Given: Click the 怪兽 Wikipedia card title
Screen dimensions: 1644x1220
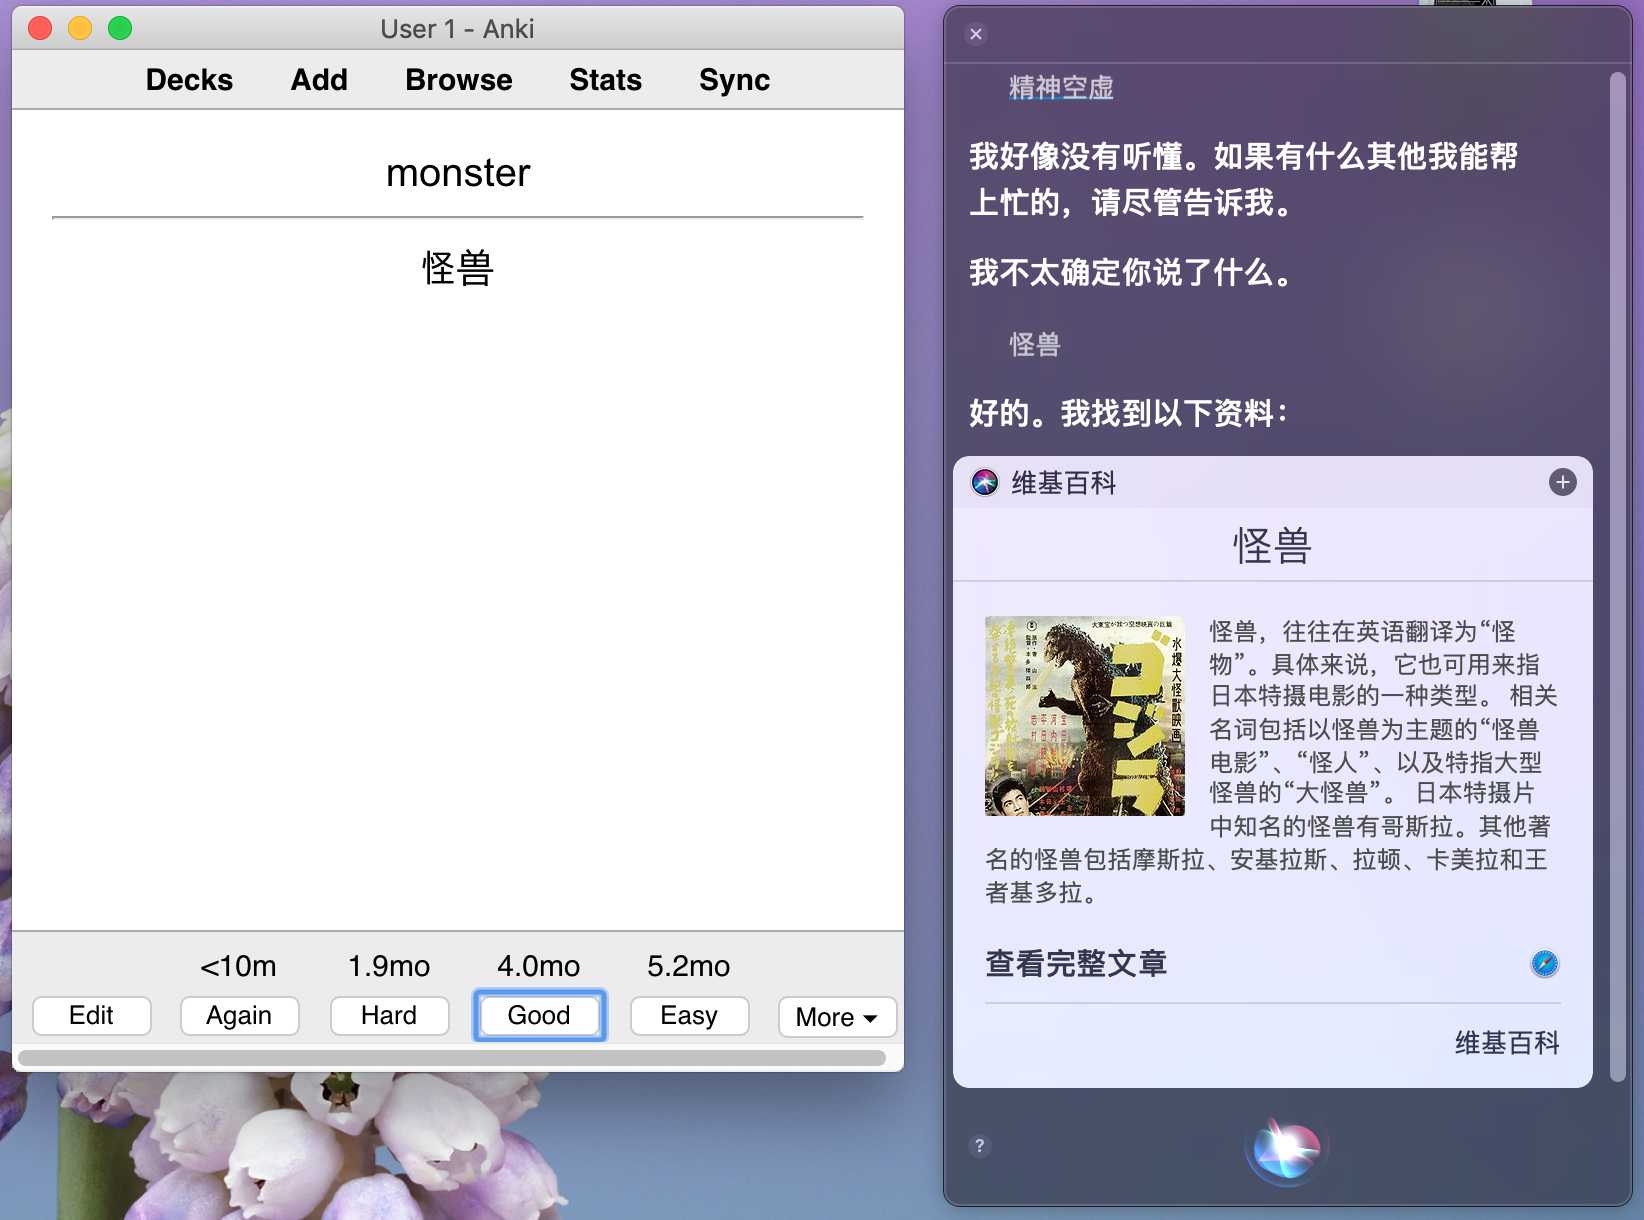Looking at the screenshot, I should pyautogui.click(x=1272, y=546).
